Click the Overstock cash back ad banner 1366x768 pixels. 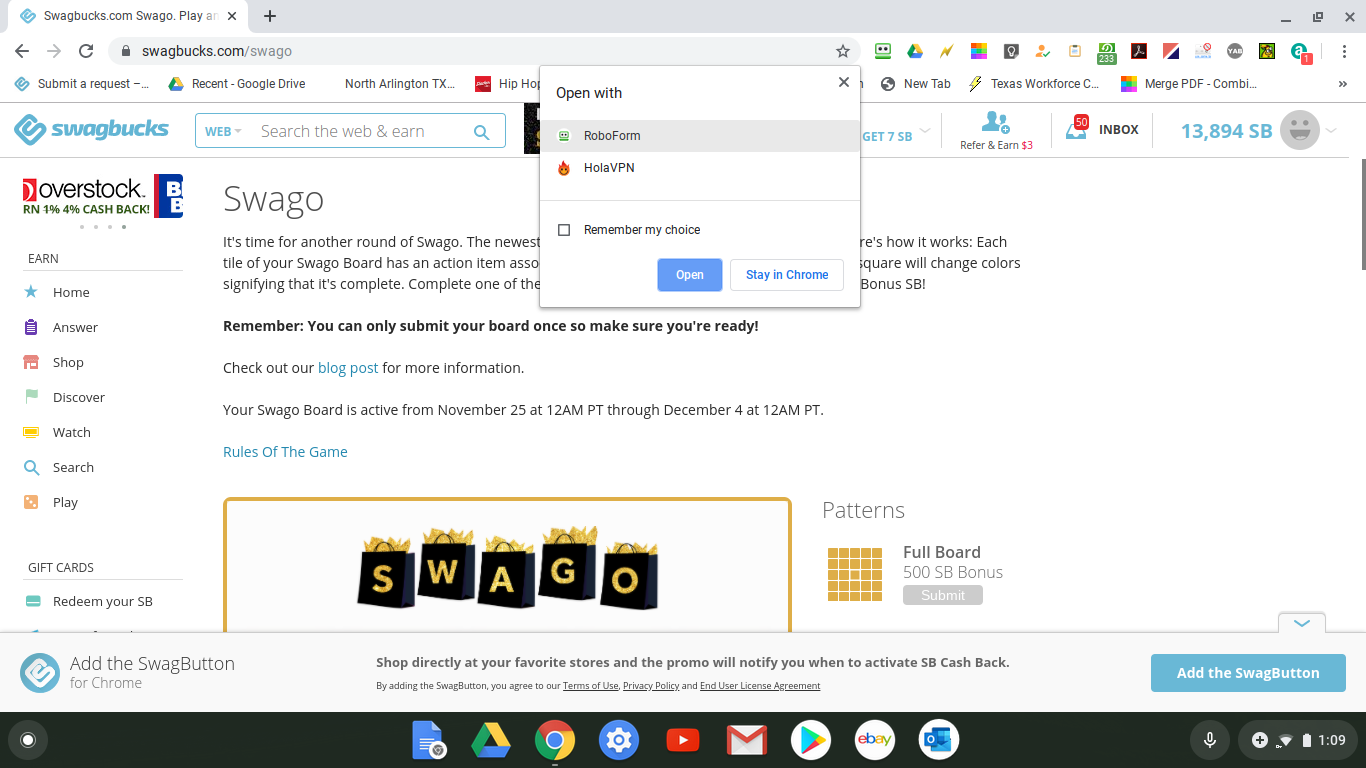click(102, 196)
